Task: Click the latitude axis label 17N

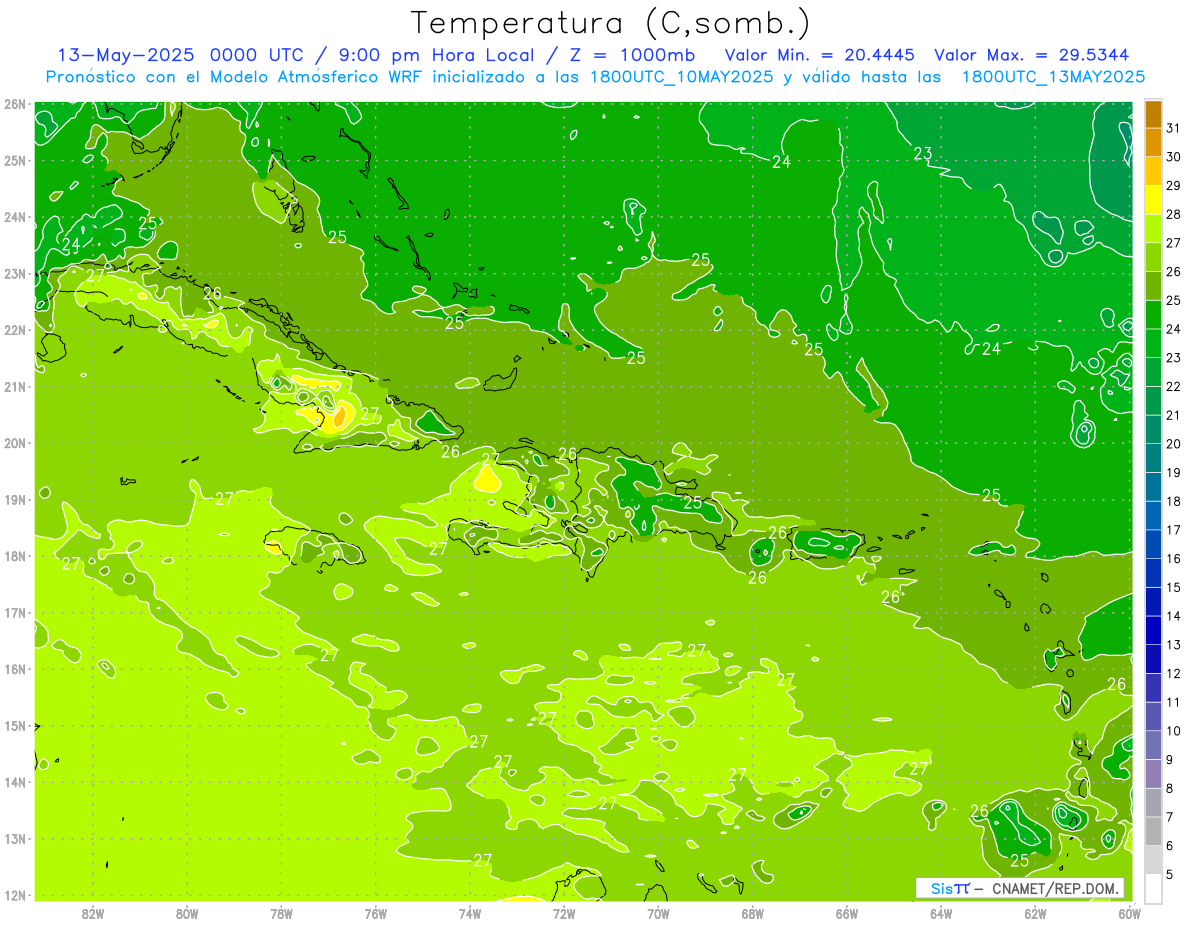Action: [x=14, y=613]
